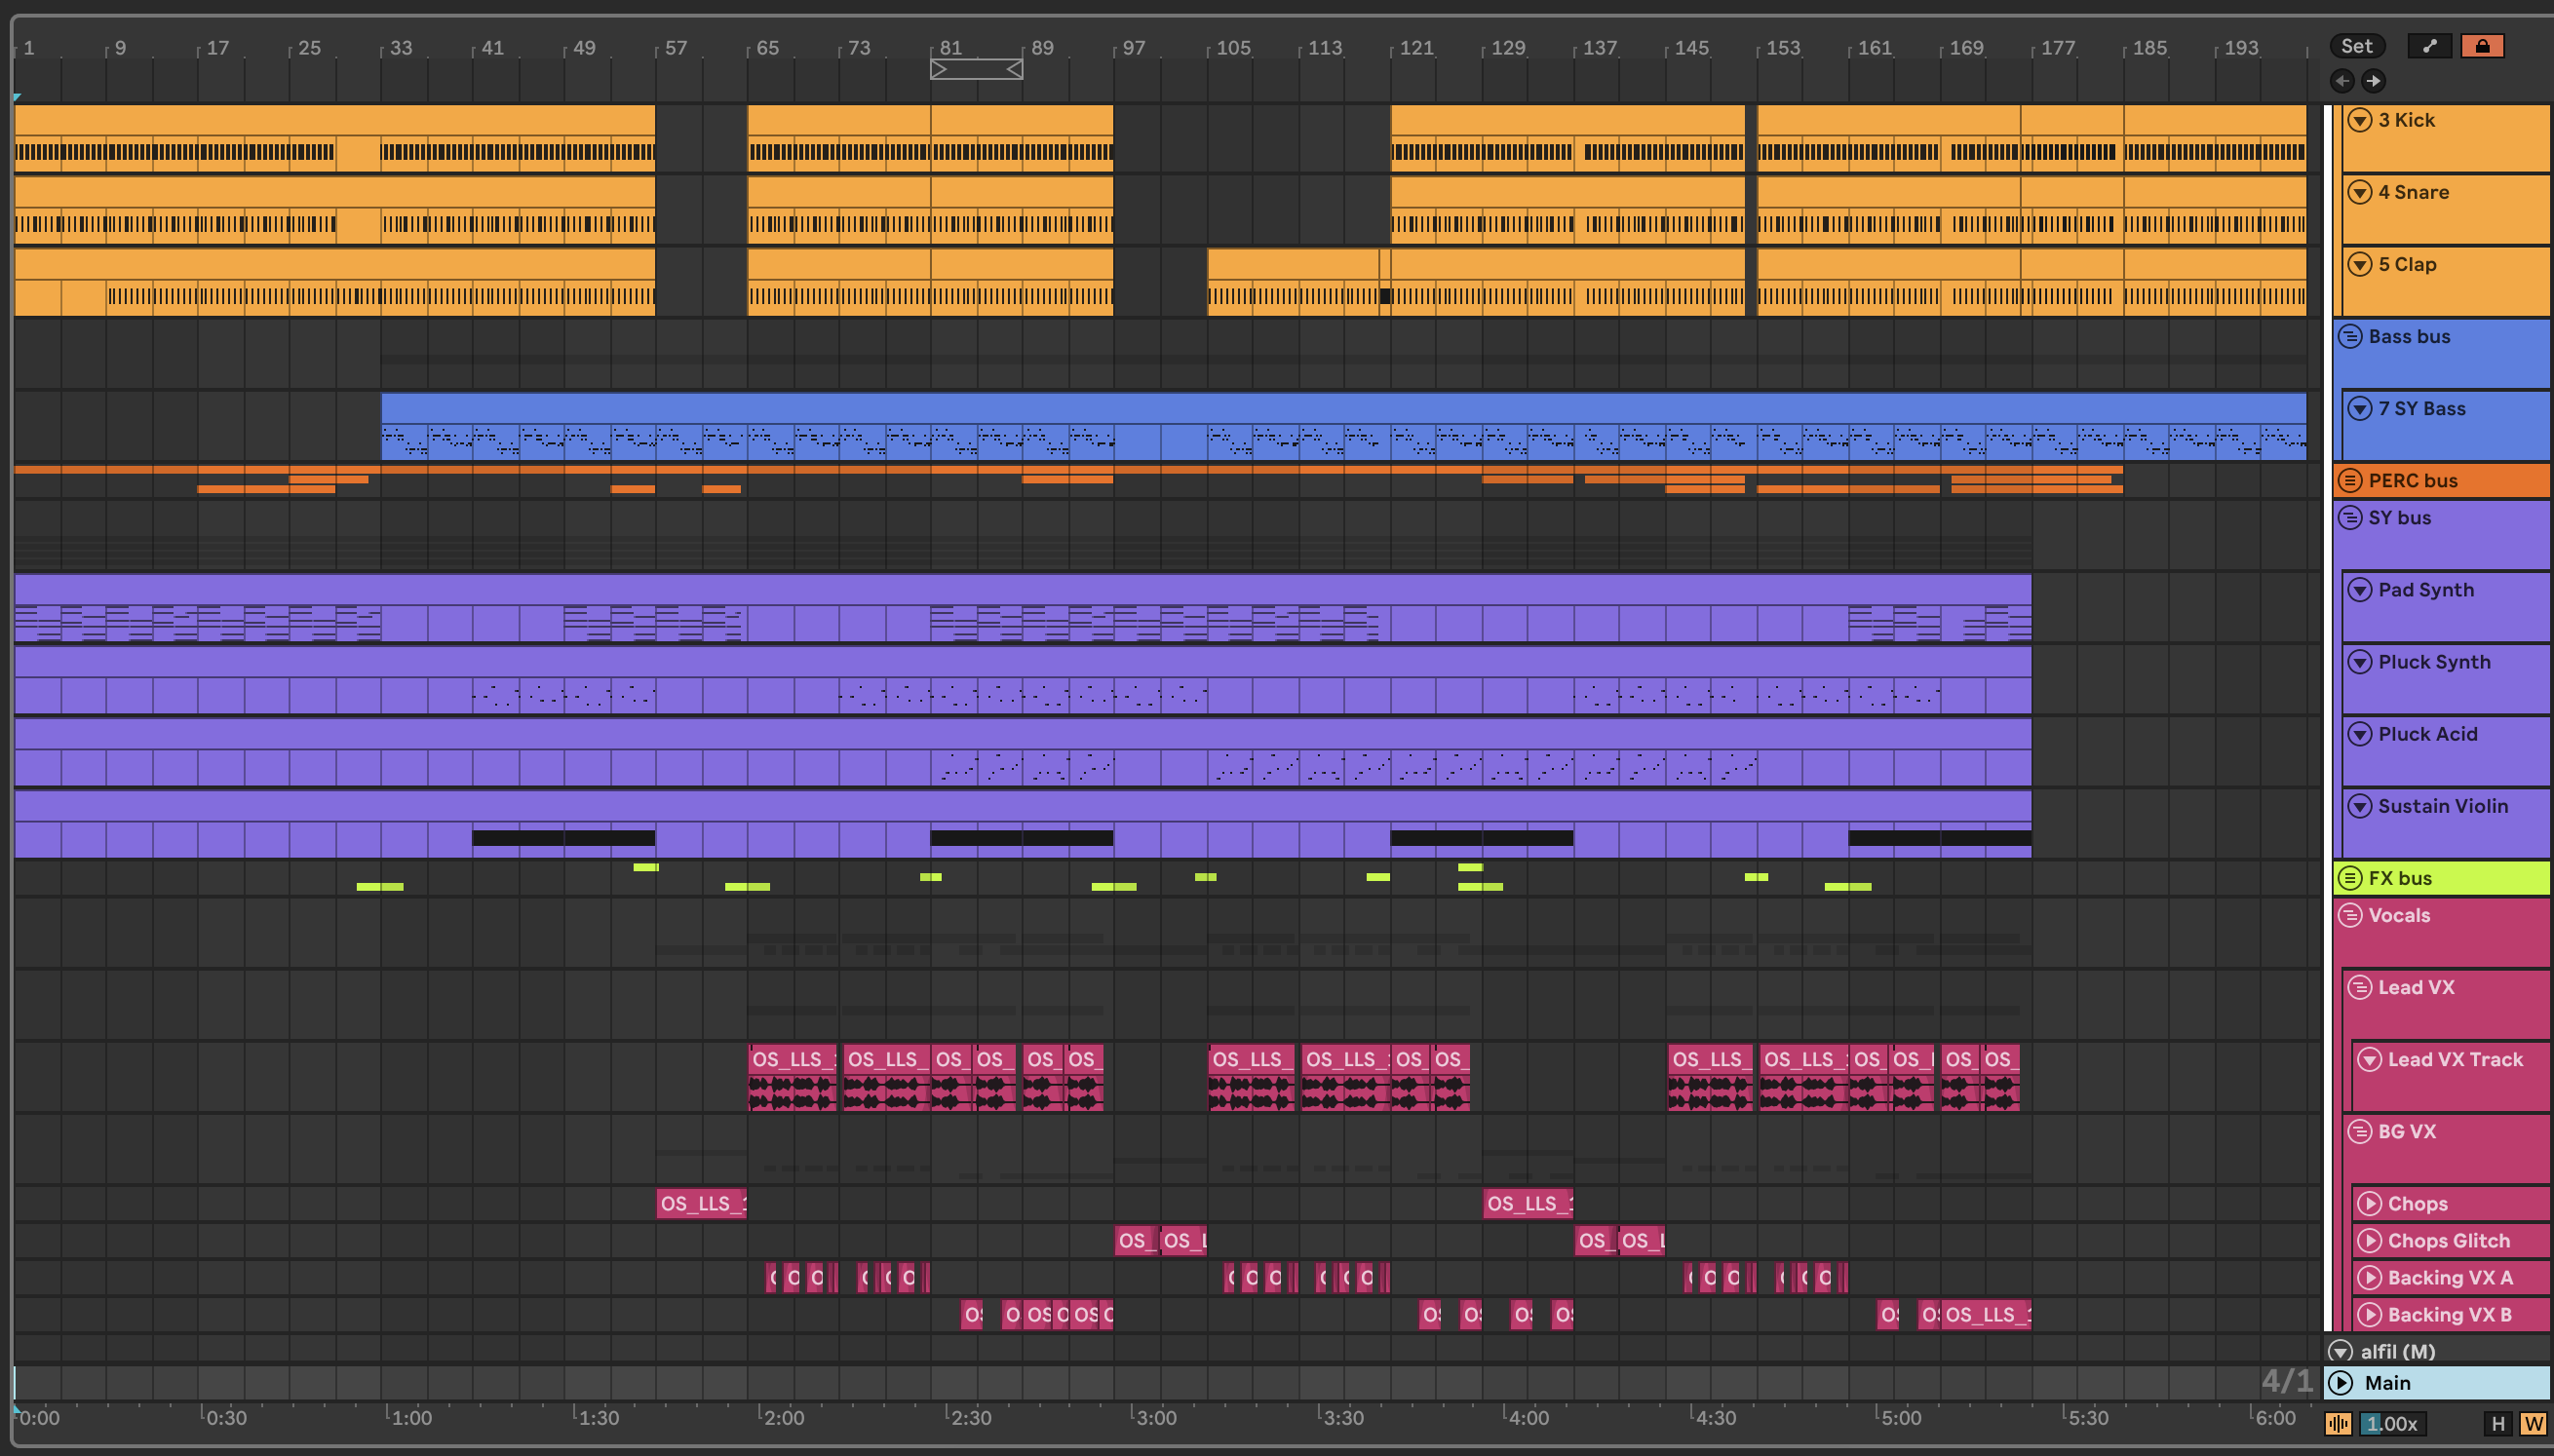Collapse the 7 SY Bass track
Image resolution: width=2554 pixels, height=1456 pixels.
[2359, 408]
